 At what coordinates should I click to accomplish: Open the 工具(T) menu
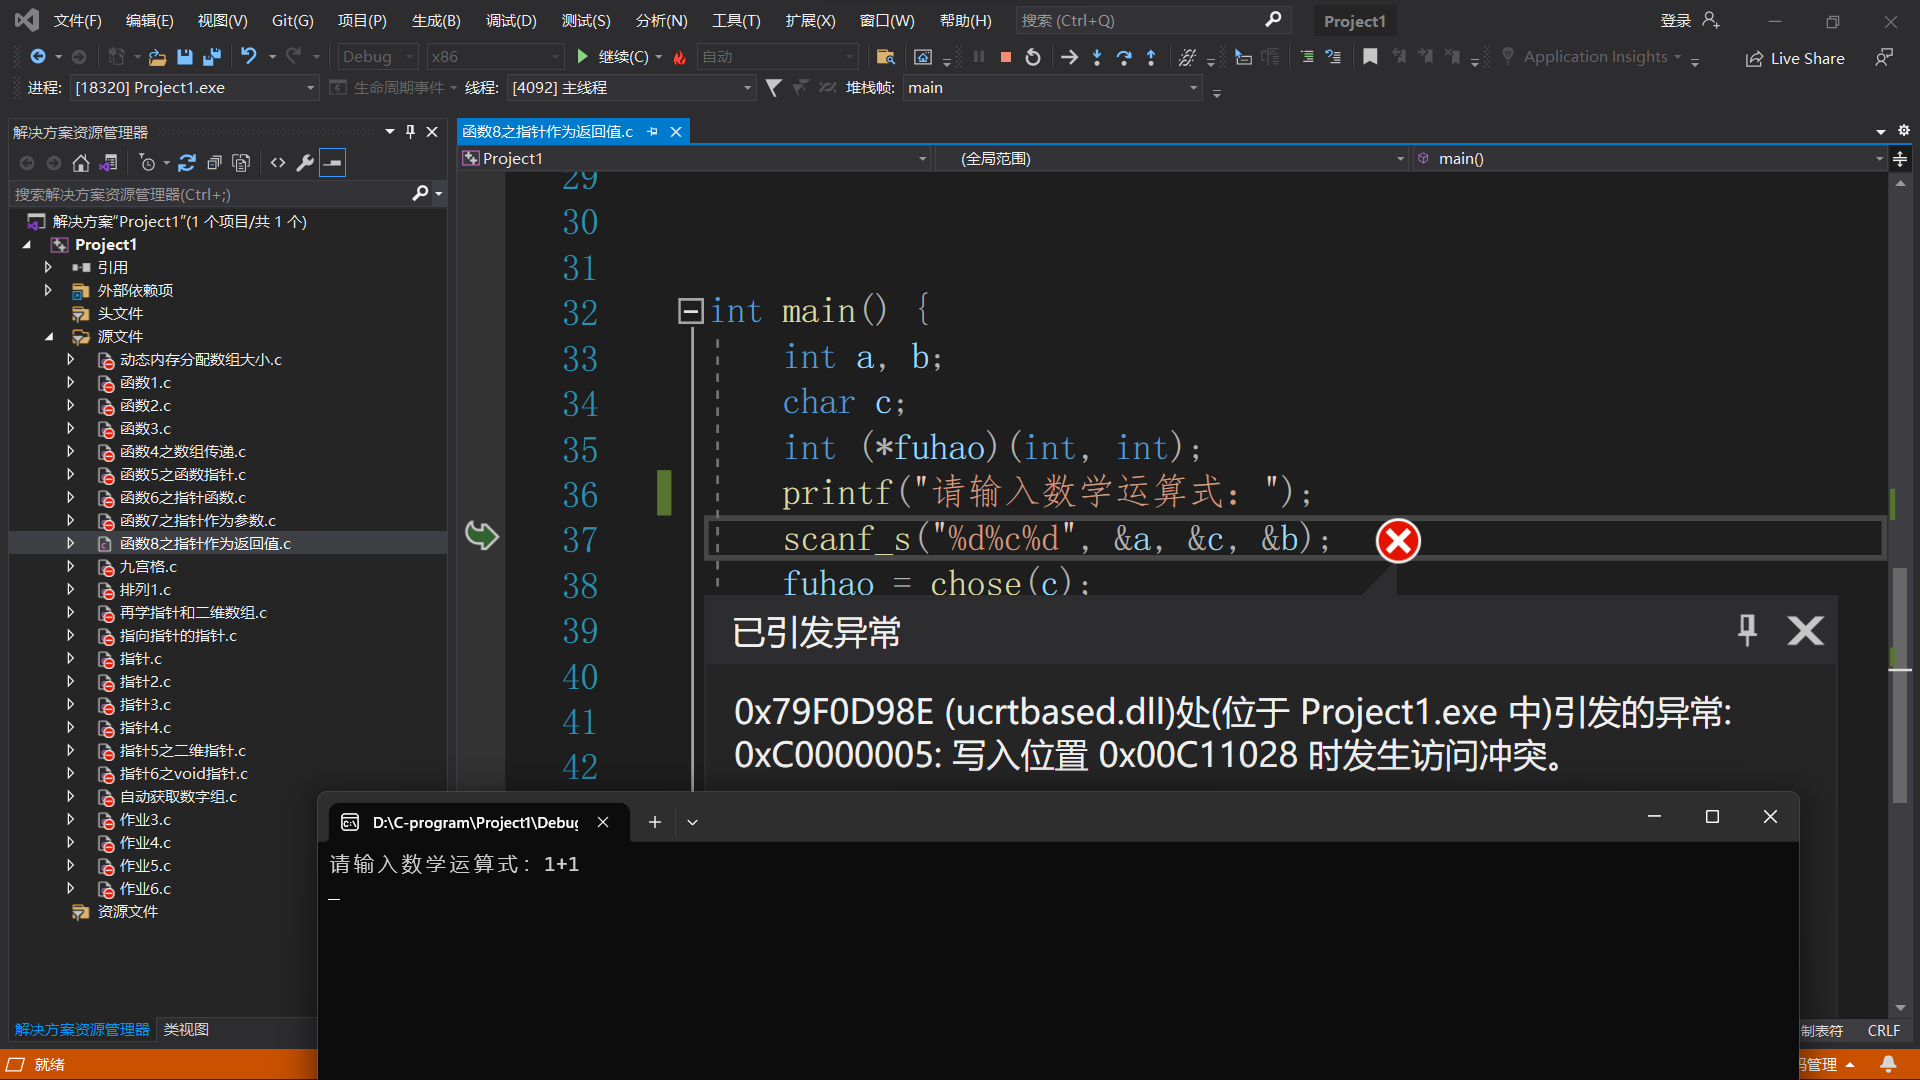coord(736,20)
